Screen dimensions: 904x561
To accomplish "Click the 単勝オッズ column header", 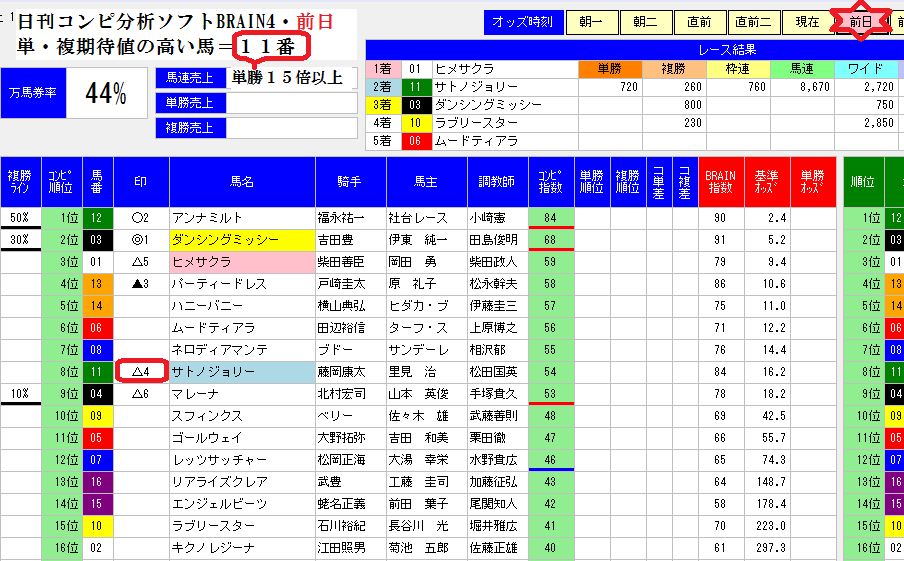I will point(813,182).
